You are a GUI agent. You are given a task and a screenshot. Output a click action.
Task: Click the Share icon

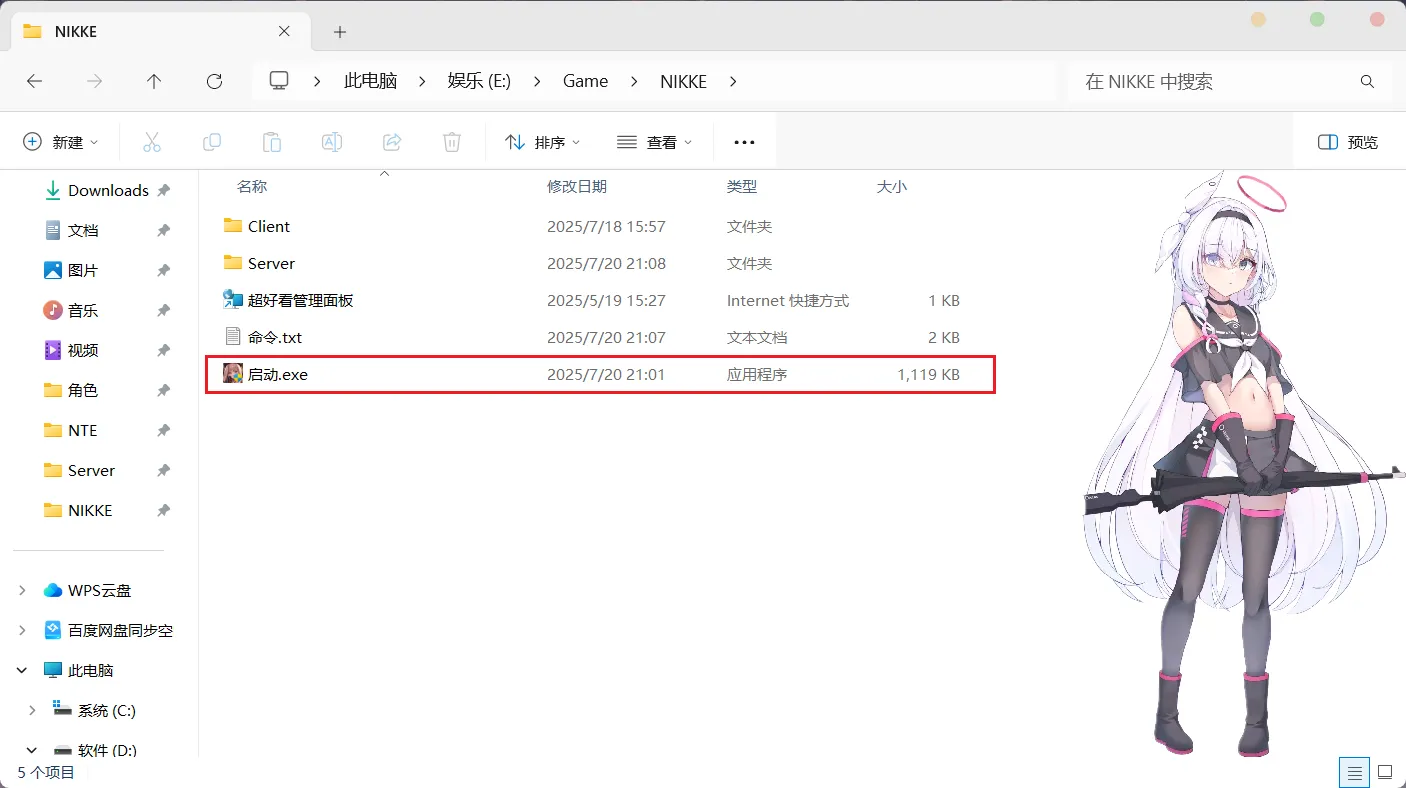[x=392, y=141]
